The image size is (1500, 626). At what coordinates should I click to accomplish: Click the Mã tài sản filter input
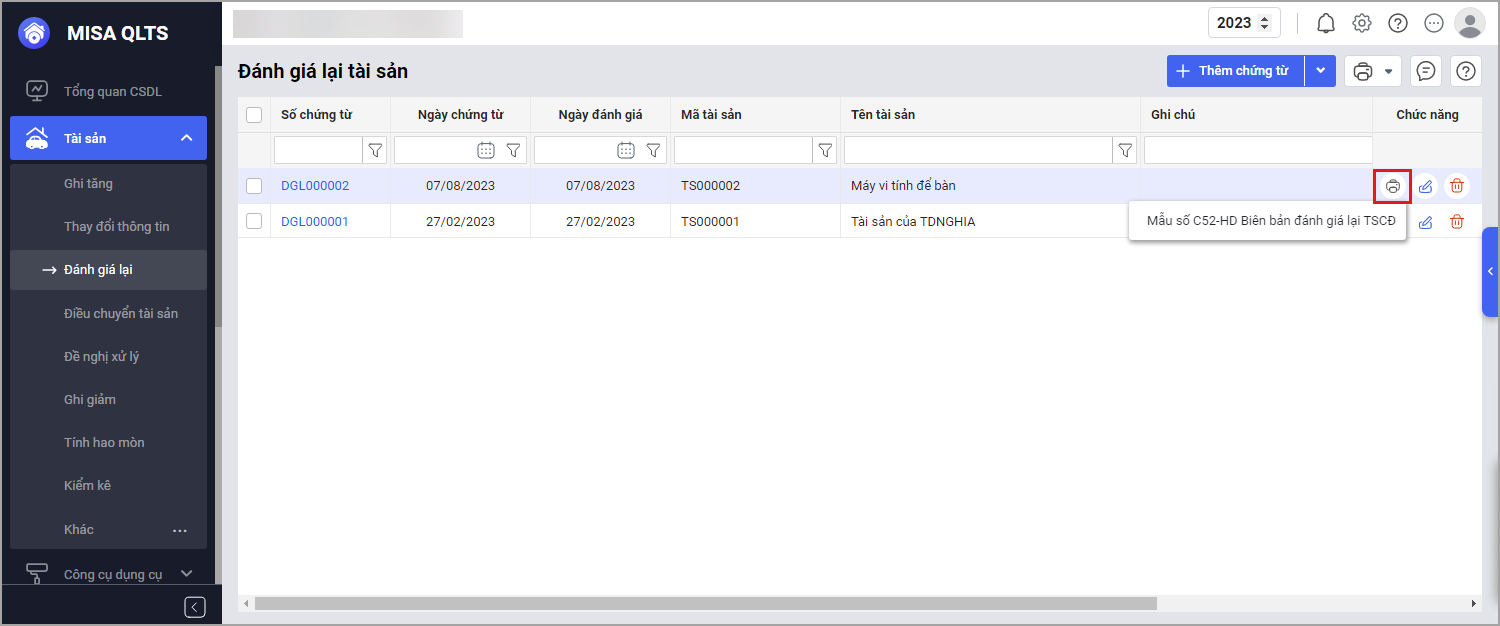click(x=743, y=150)
